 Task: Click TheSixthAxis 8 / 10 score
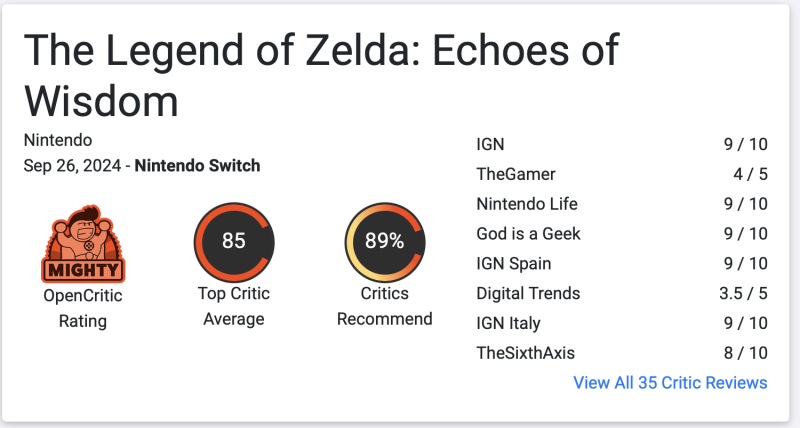point(745,353)
